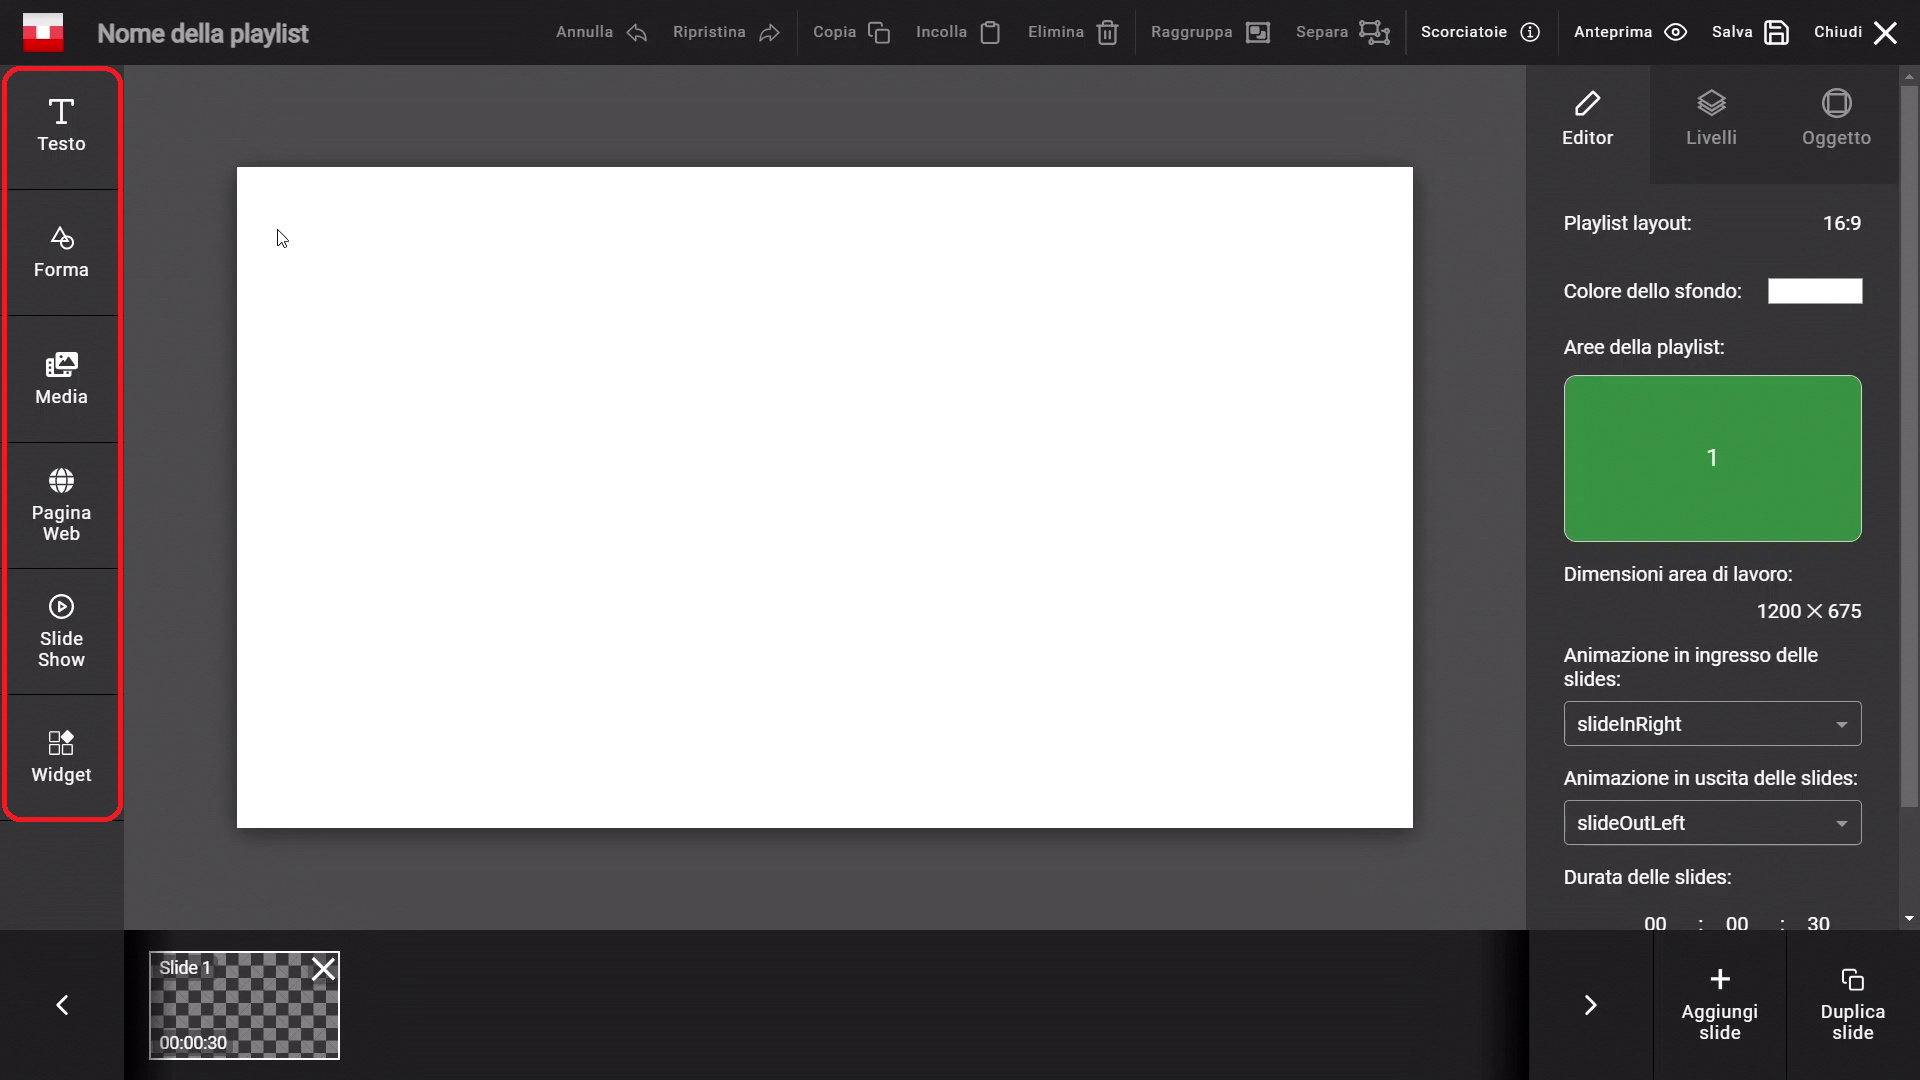Switch to the Oggetto tab
Image resolution: width=1920 pixels, height=1080 pixels.
(1836, 118)
